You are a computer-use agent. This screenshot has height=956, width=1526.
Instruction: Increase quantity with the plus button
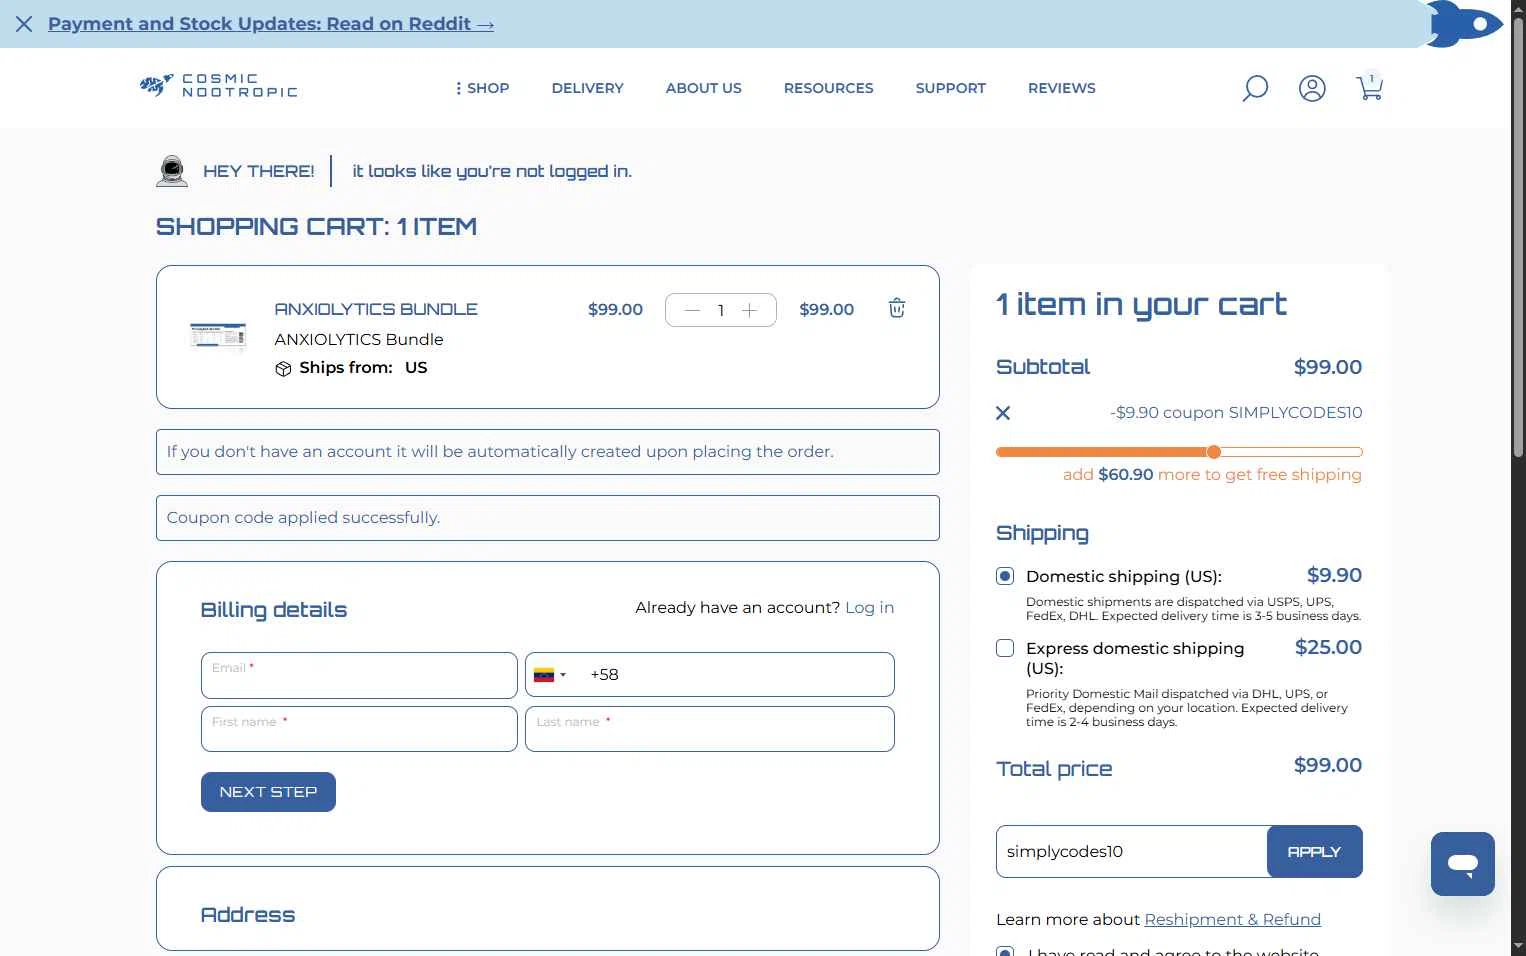[749, 310]
